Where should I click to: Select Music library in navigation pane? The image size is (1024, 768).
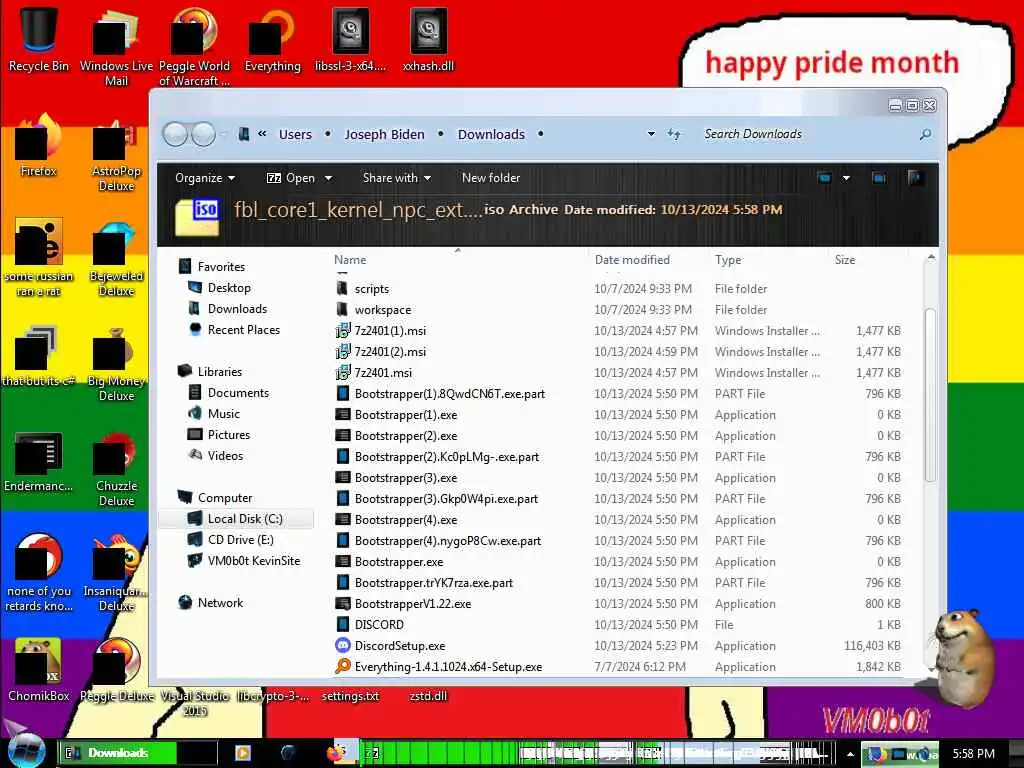coord(223,413)
